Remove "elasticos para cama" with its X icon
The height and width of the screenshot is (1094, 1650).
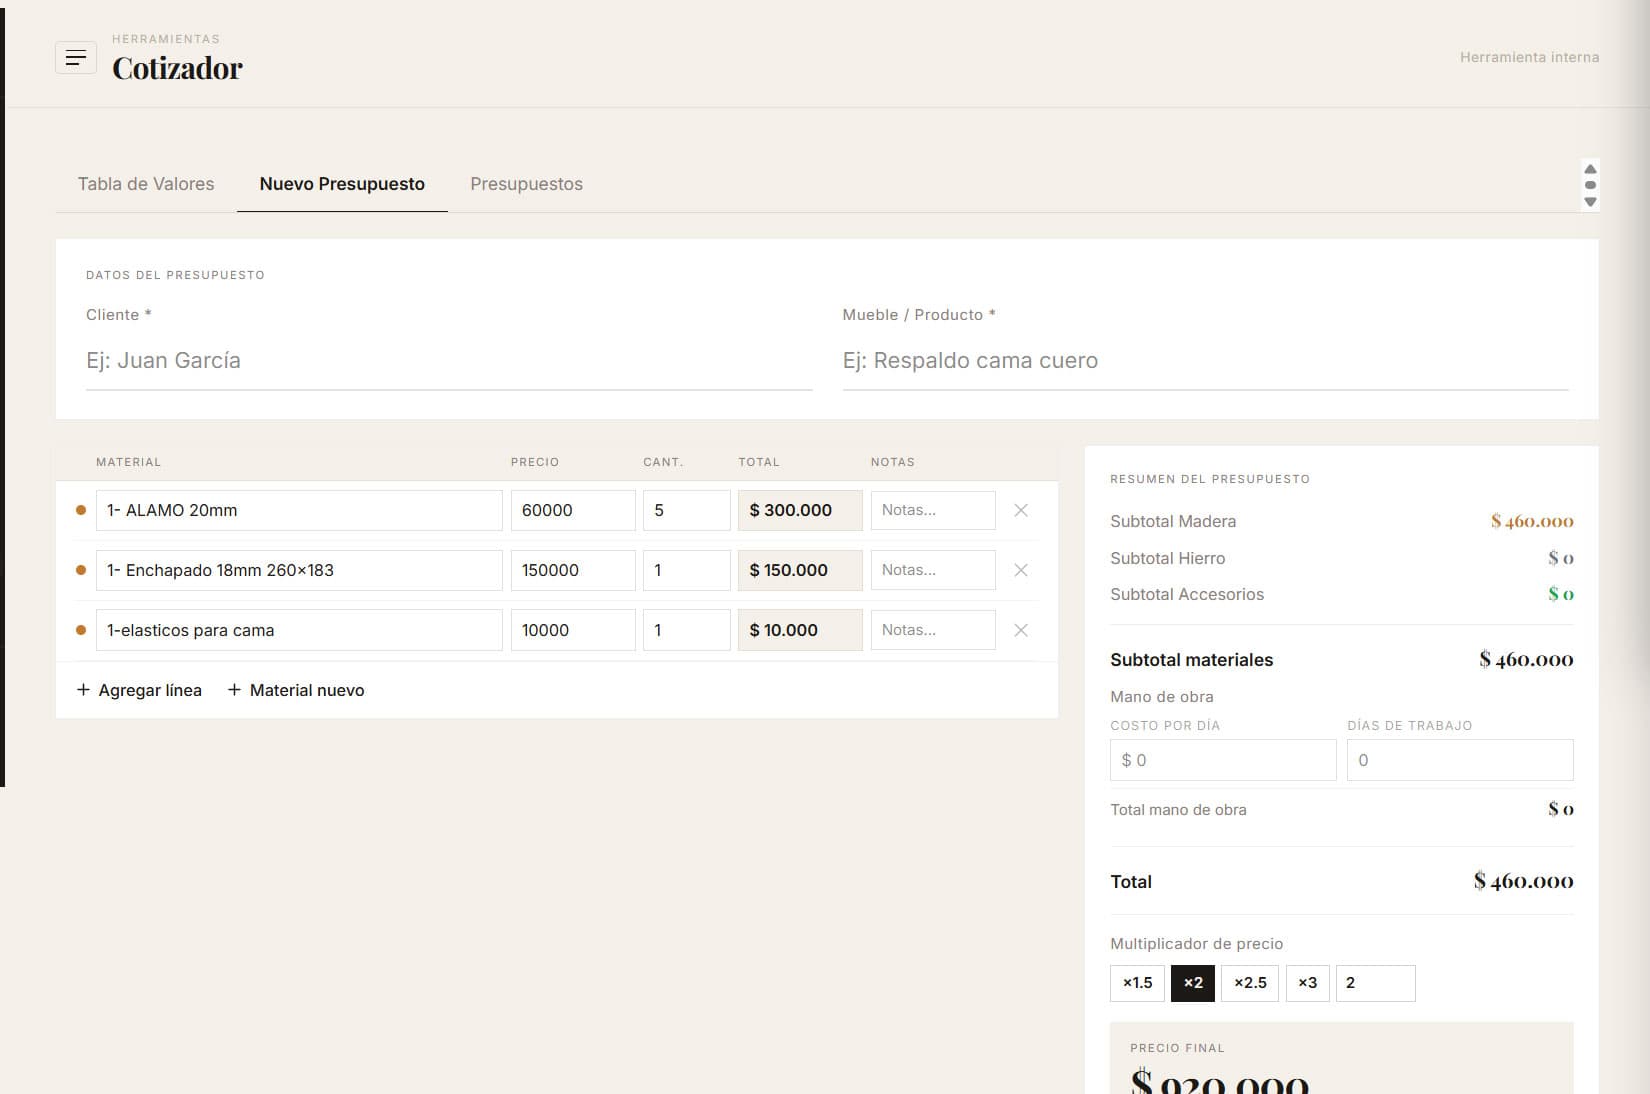pos(1021,630)
